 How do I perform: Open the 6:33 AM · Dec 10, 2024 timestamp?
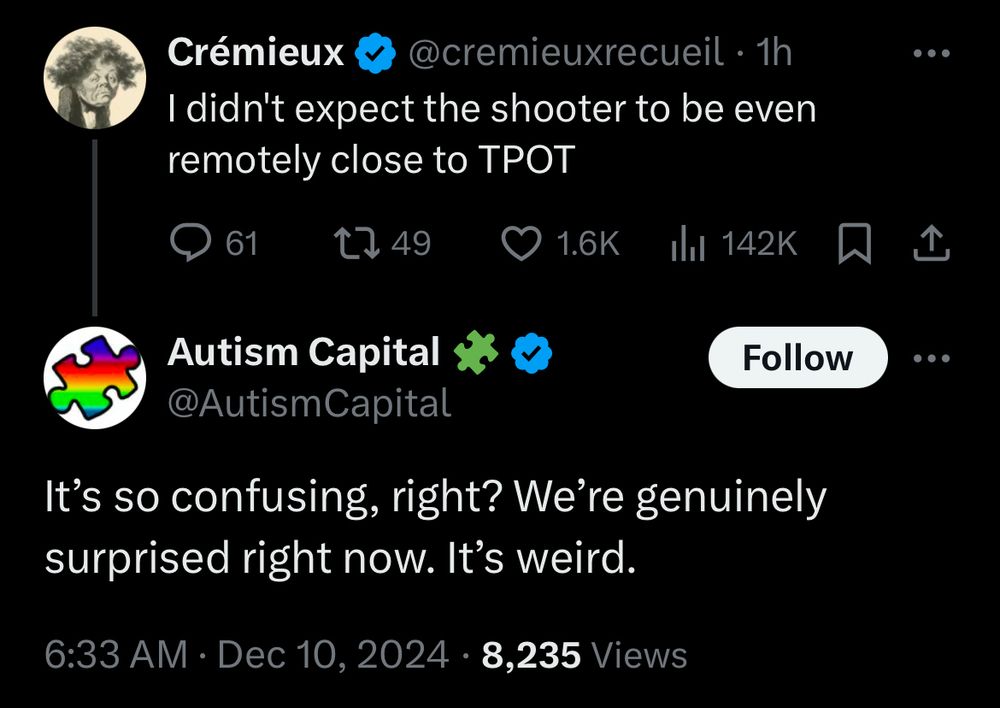point(246,654)
